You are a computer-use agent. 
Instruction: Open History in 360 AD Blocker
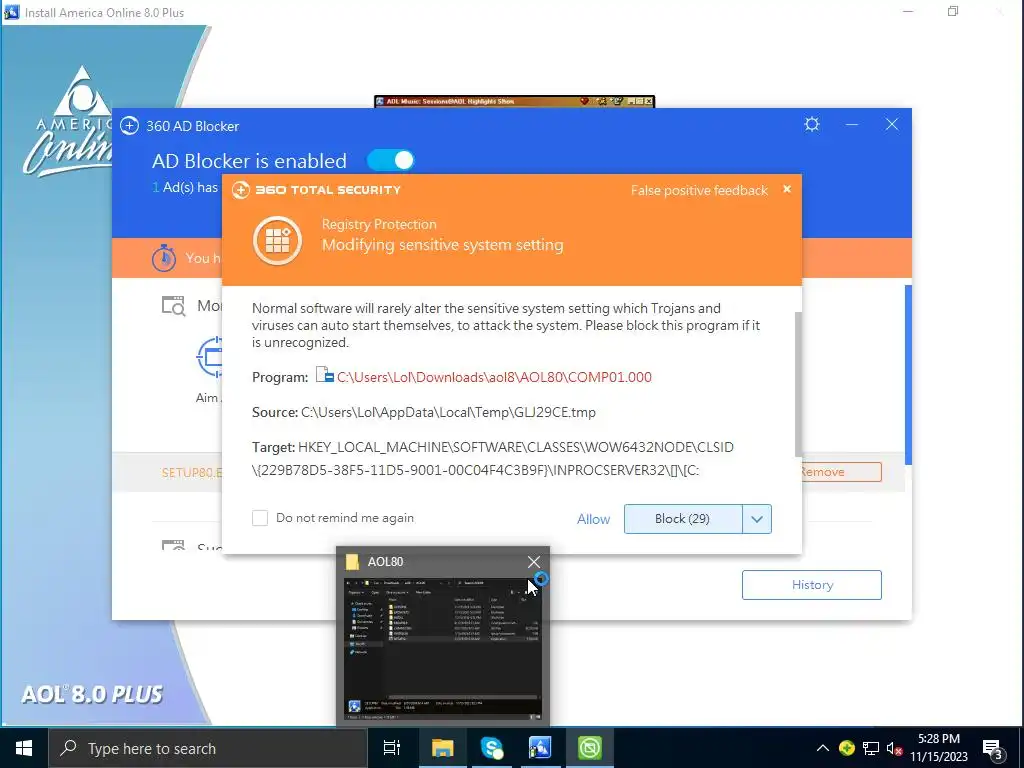pyautogui.click(x=812, y=584)
